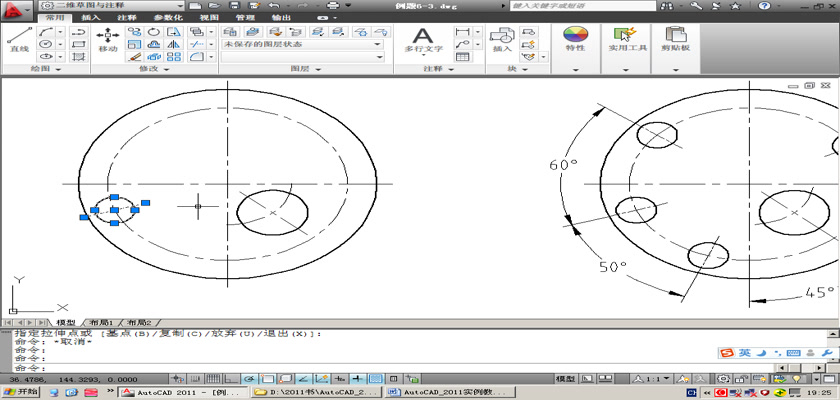Click the Insert block (插入) icon

pyautogui.click(x=502, y=39)
